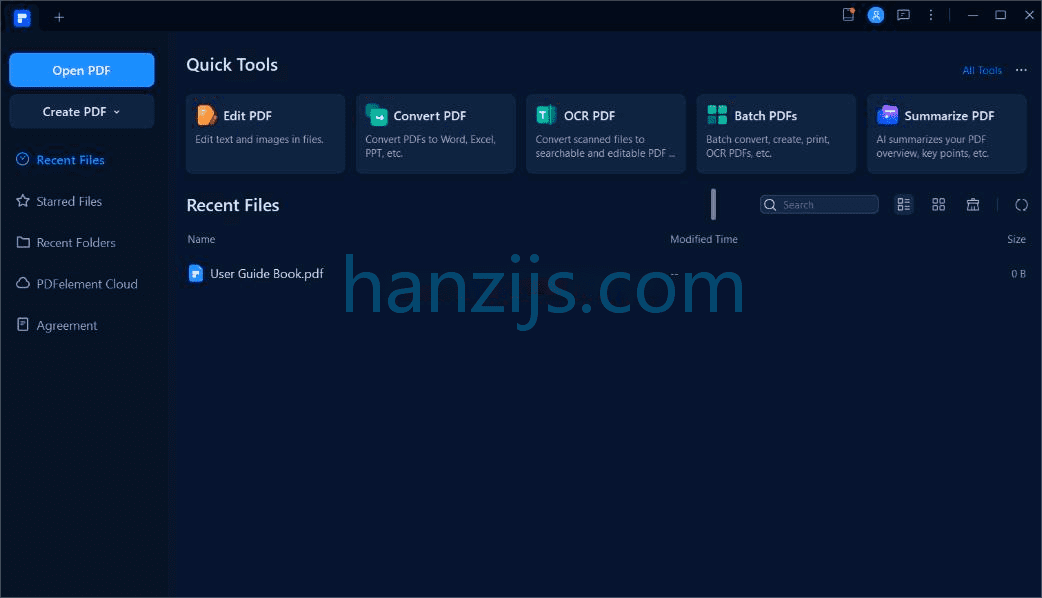Open Quick Tools more options ellipsis
Viewport: 1042px width, 598px height.
1021,70
